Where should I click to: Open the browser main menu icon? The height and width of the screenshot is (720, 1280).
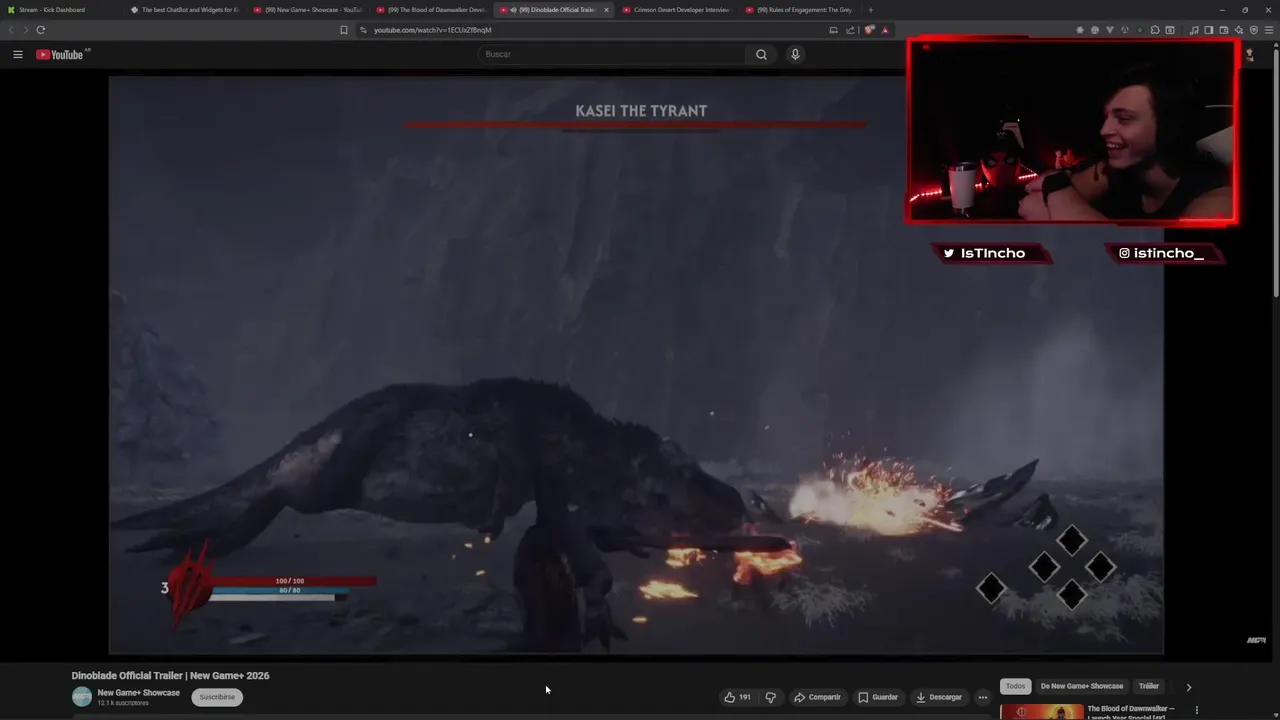1269,30
